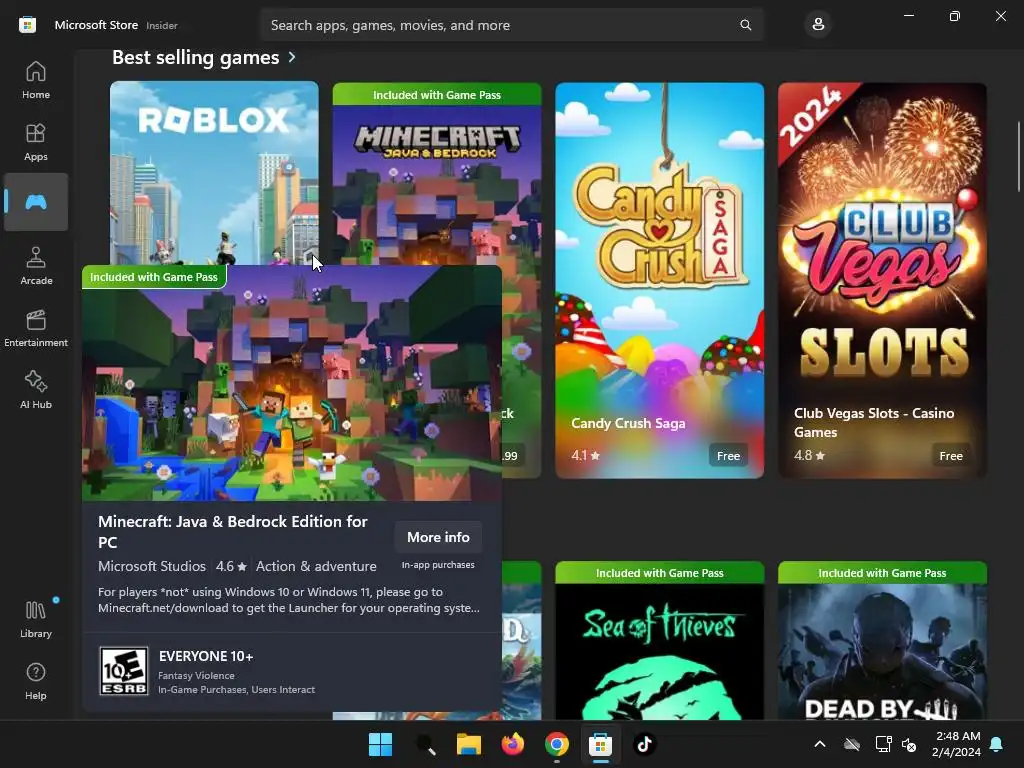
Task: Open the Dead by Daylight card
Action: click(x=882, y=641)
